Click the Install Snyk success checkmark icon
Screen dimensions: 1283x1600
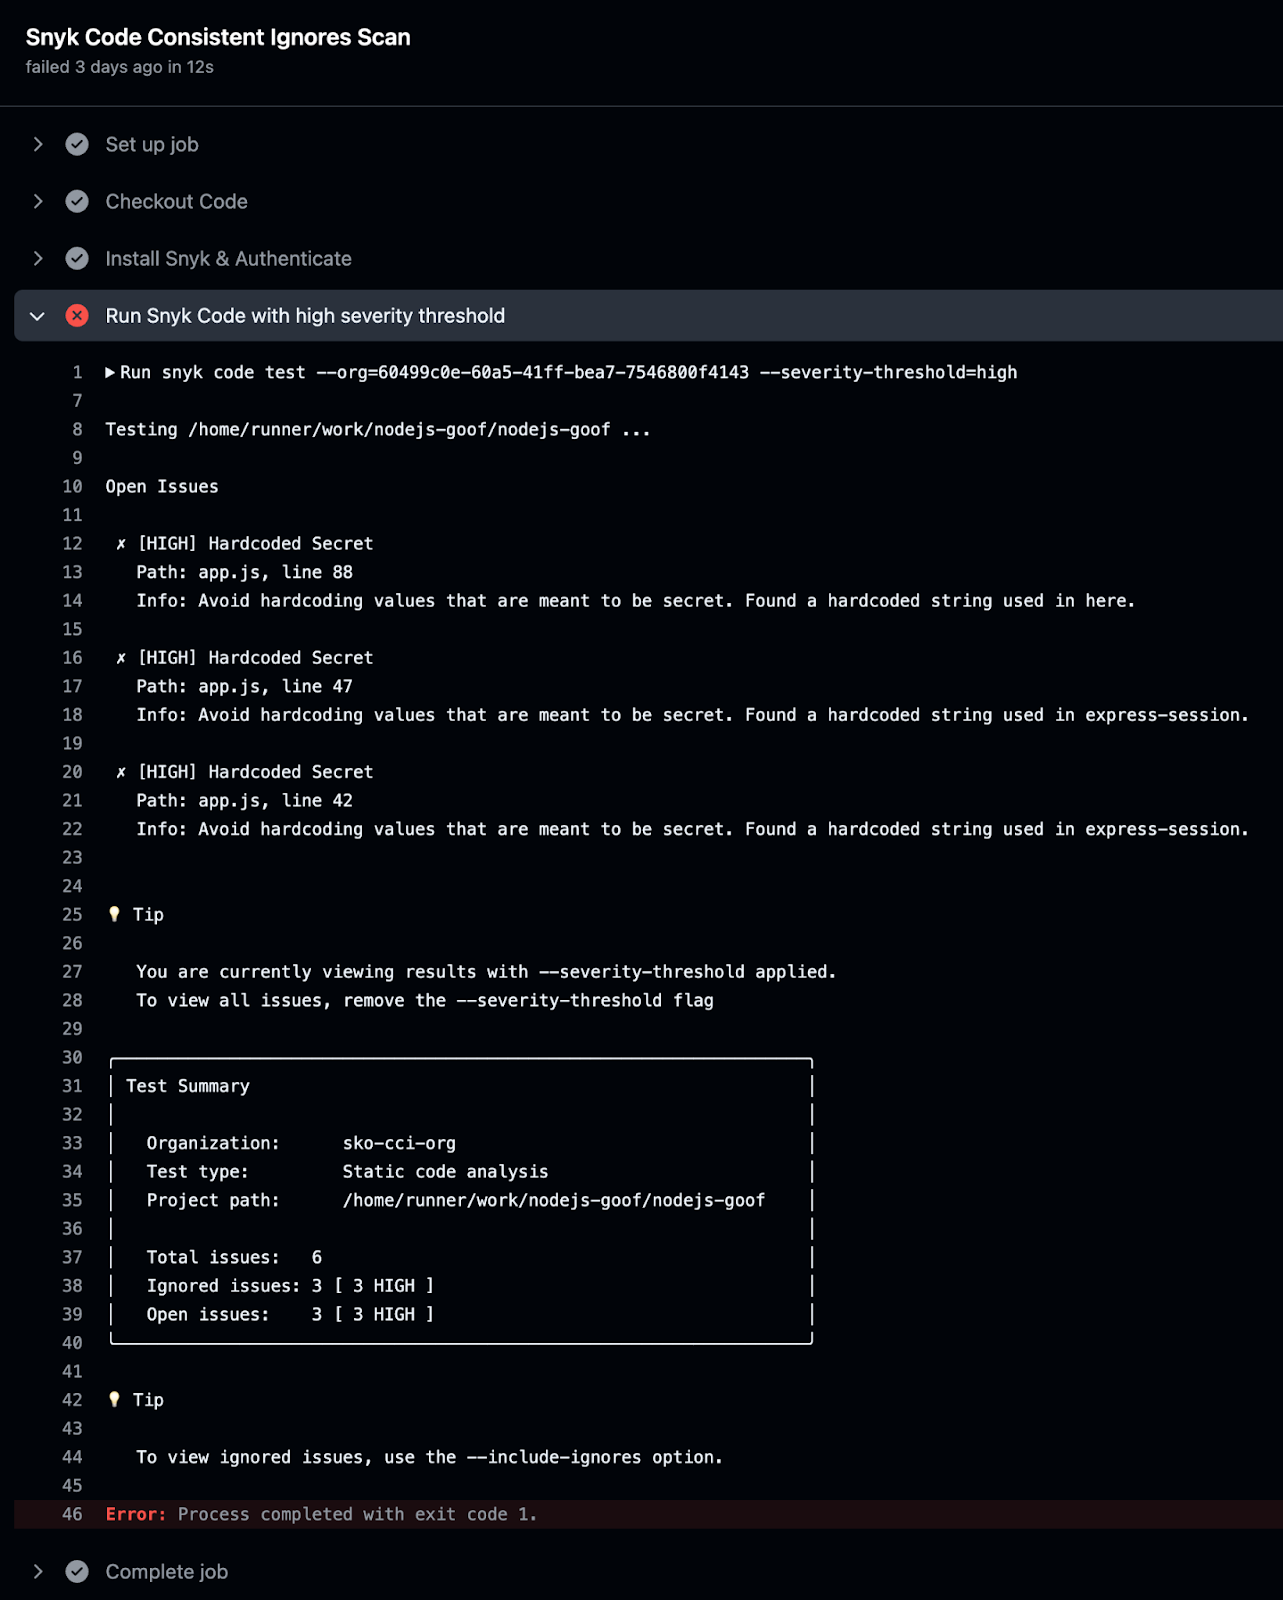click(x=77, y=259)
